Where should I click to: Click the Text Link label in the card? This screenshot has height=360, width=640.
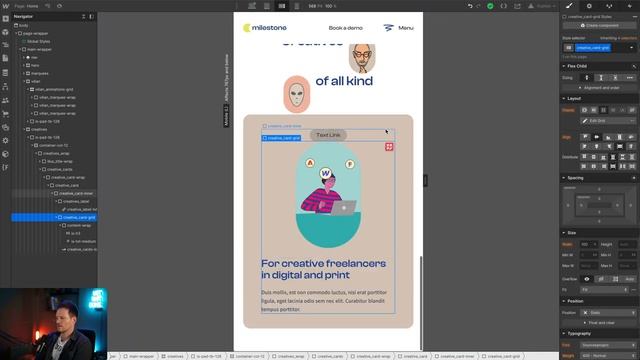click(328, 135)
